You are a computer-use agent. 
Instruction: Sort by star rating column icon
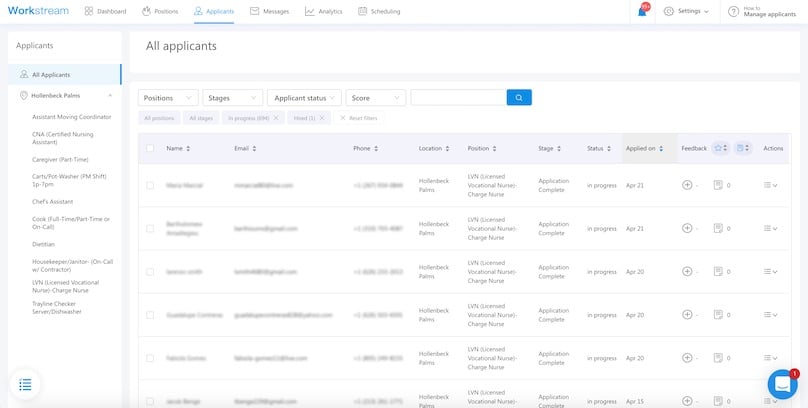(x=719, y=148)
